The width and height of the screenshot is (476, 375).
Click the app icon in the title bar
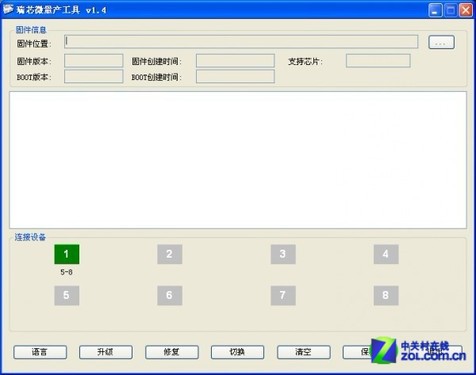8,10
